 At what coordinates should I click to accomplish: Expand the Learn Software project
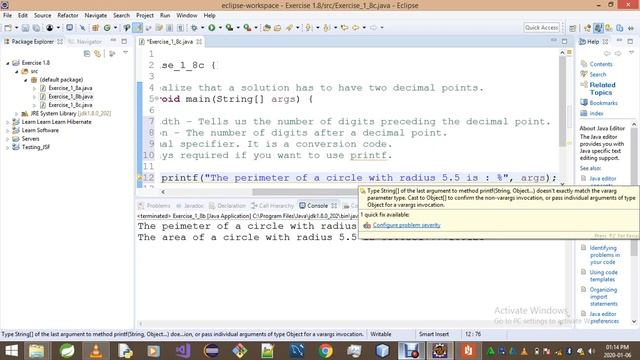(x=7, y=130)
